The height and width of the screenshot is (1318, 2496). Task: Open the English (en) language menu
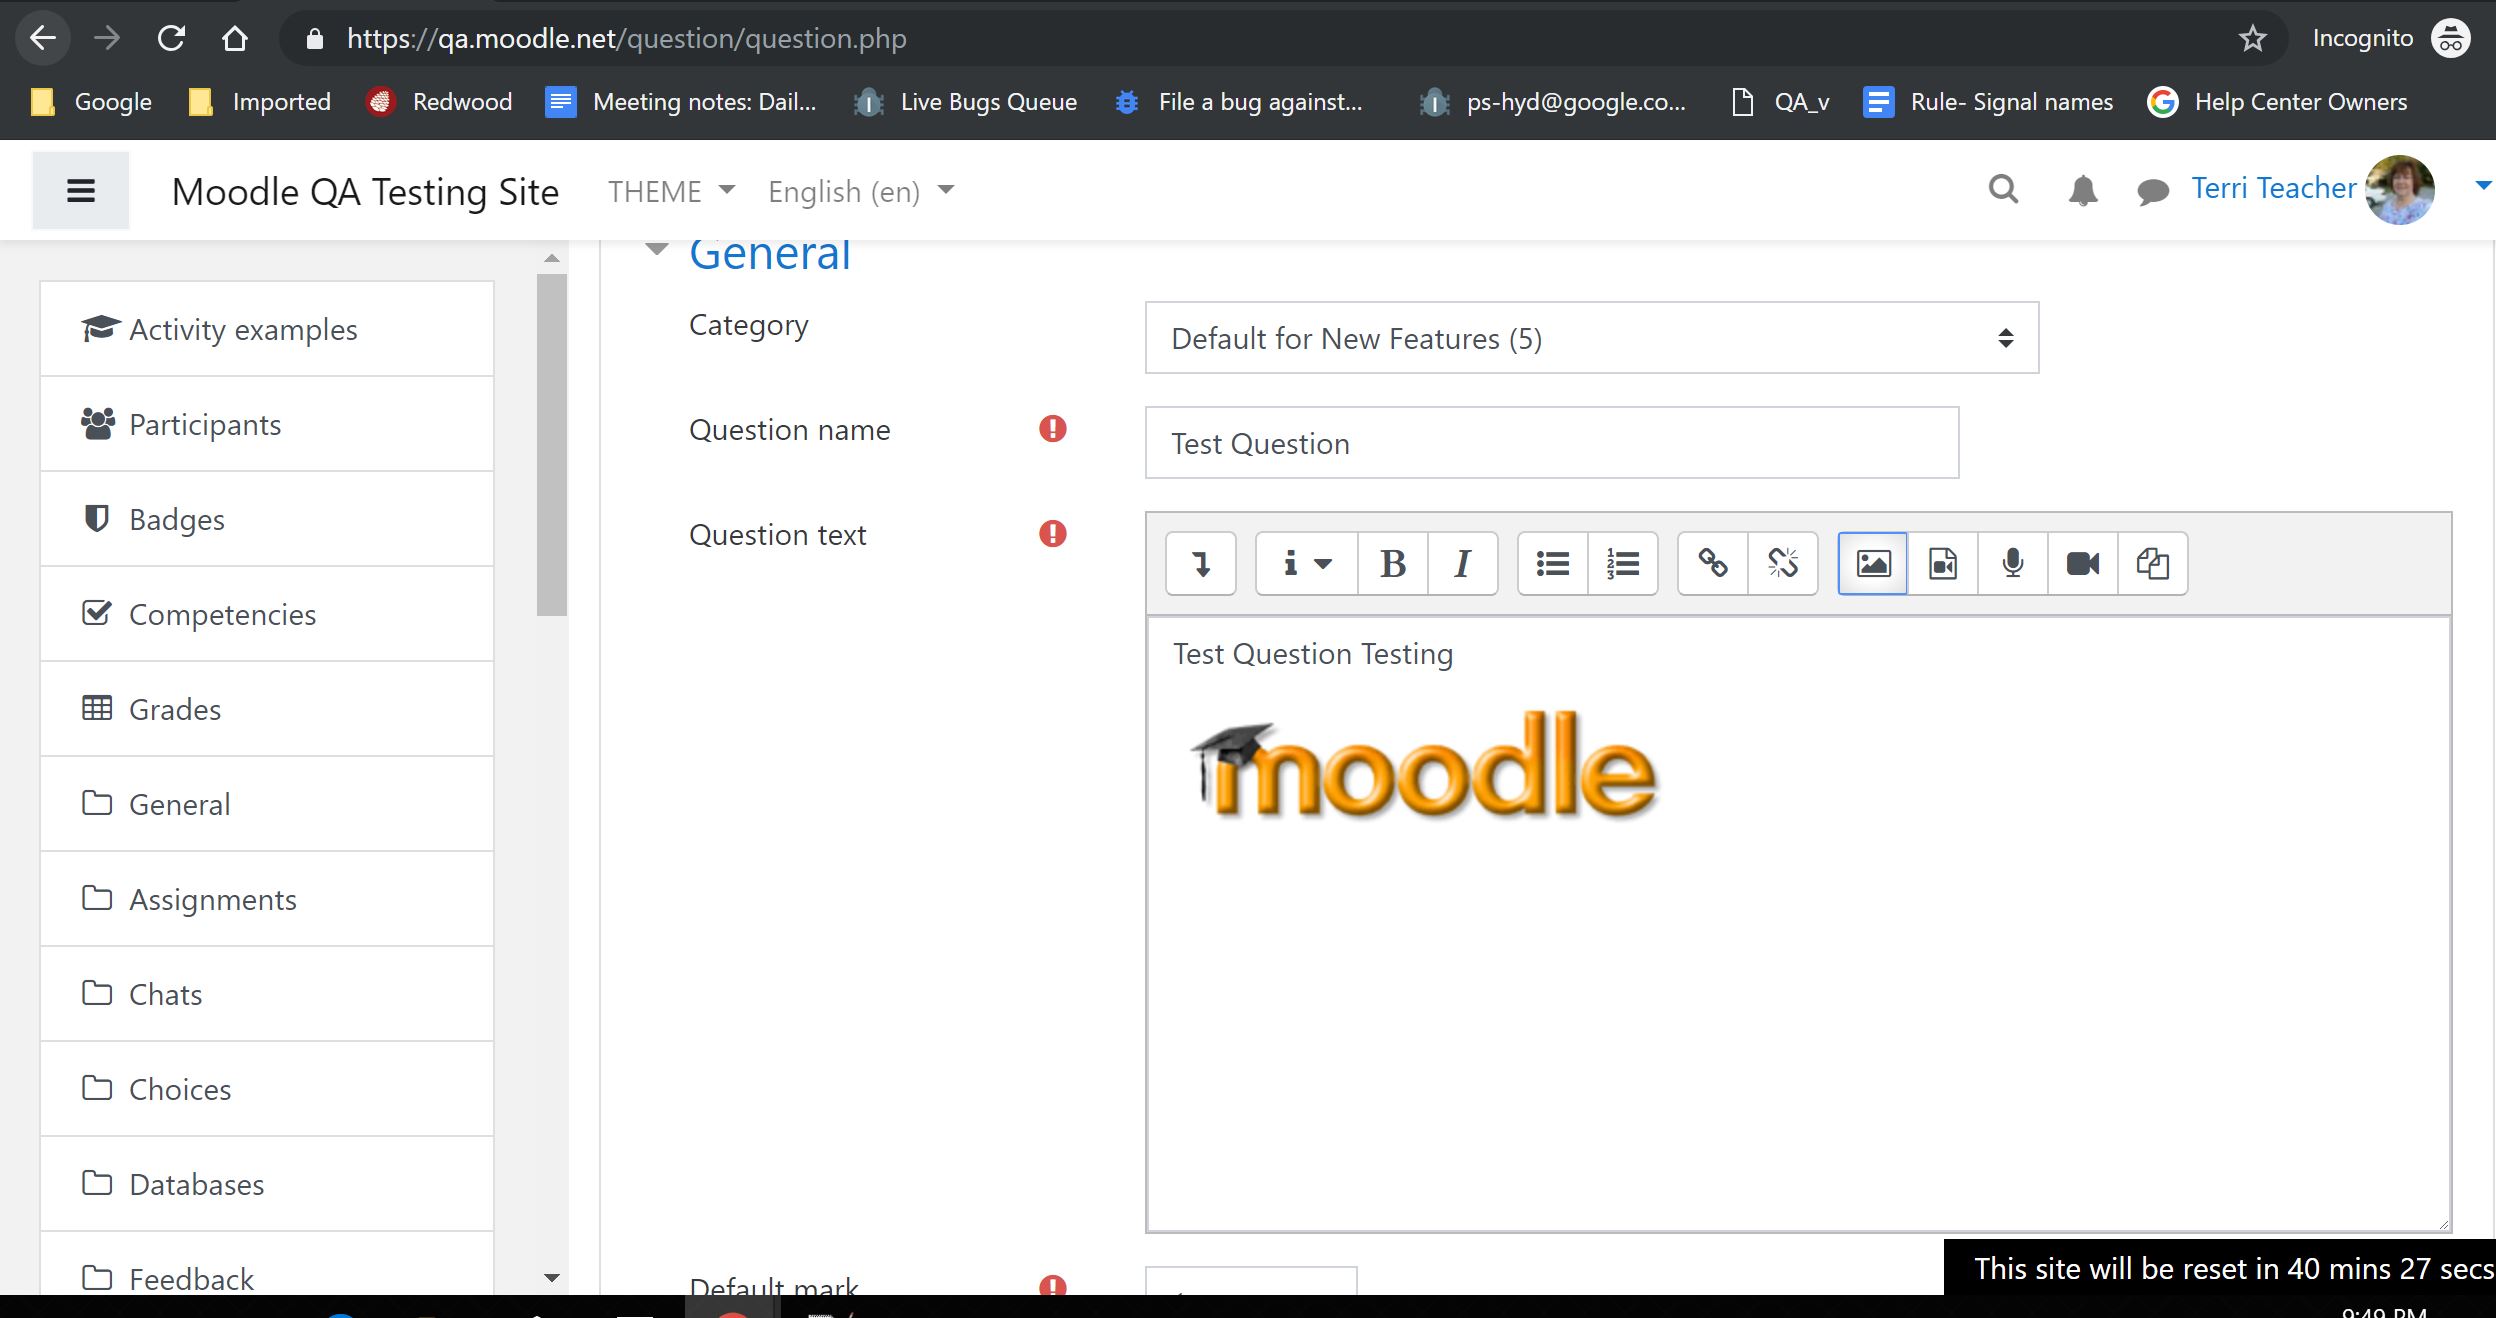pos(861,191)
